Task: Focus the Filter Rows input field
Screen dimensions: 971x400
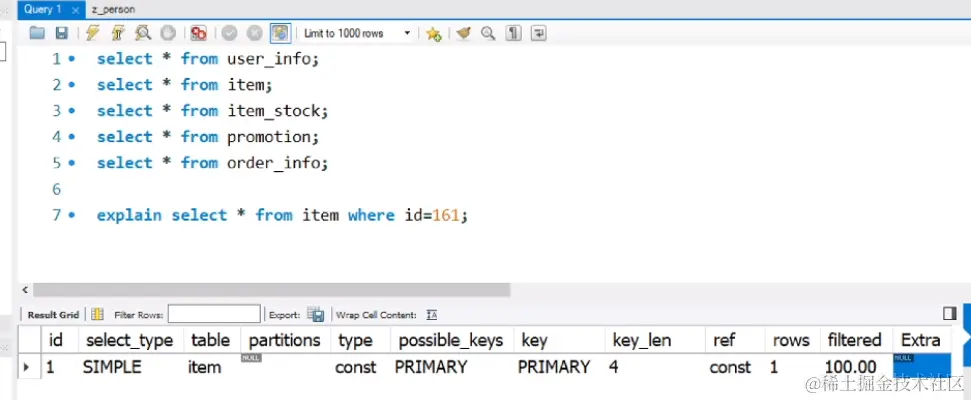Action: (214, 314)
